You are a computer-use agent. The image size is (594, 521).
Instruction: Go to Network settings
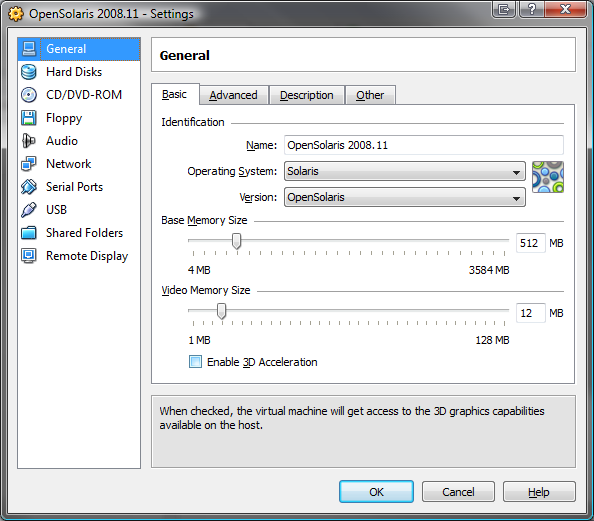(79, 164)
